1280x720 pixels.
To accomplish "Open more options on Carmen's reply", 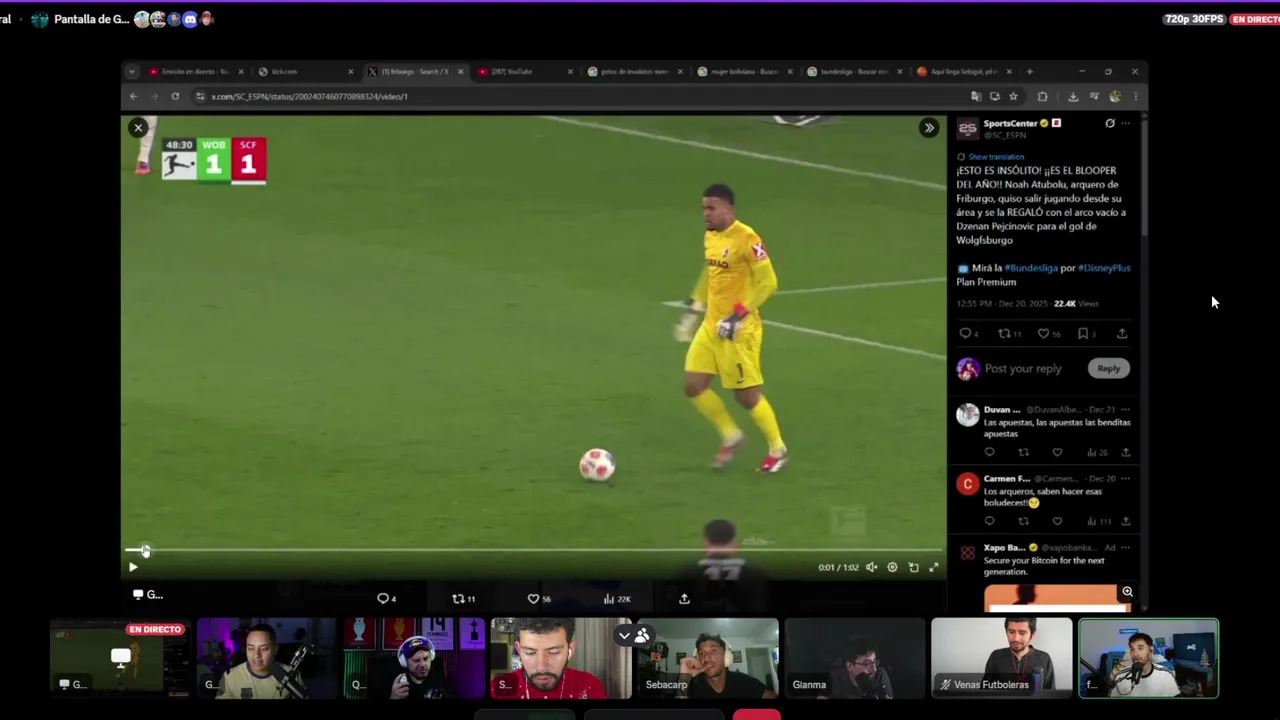I will [x=1125, y=478].
